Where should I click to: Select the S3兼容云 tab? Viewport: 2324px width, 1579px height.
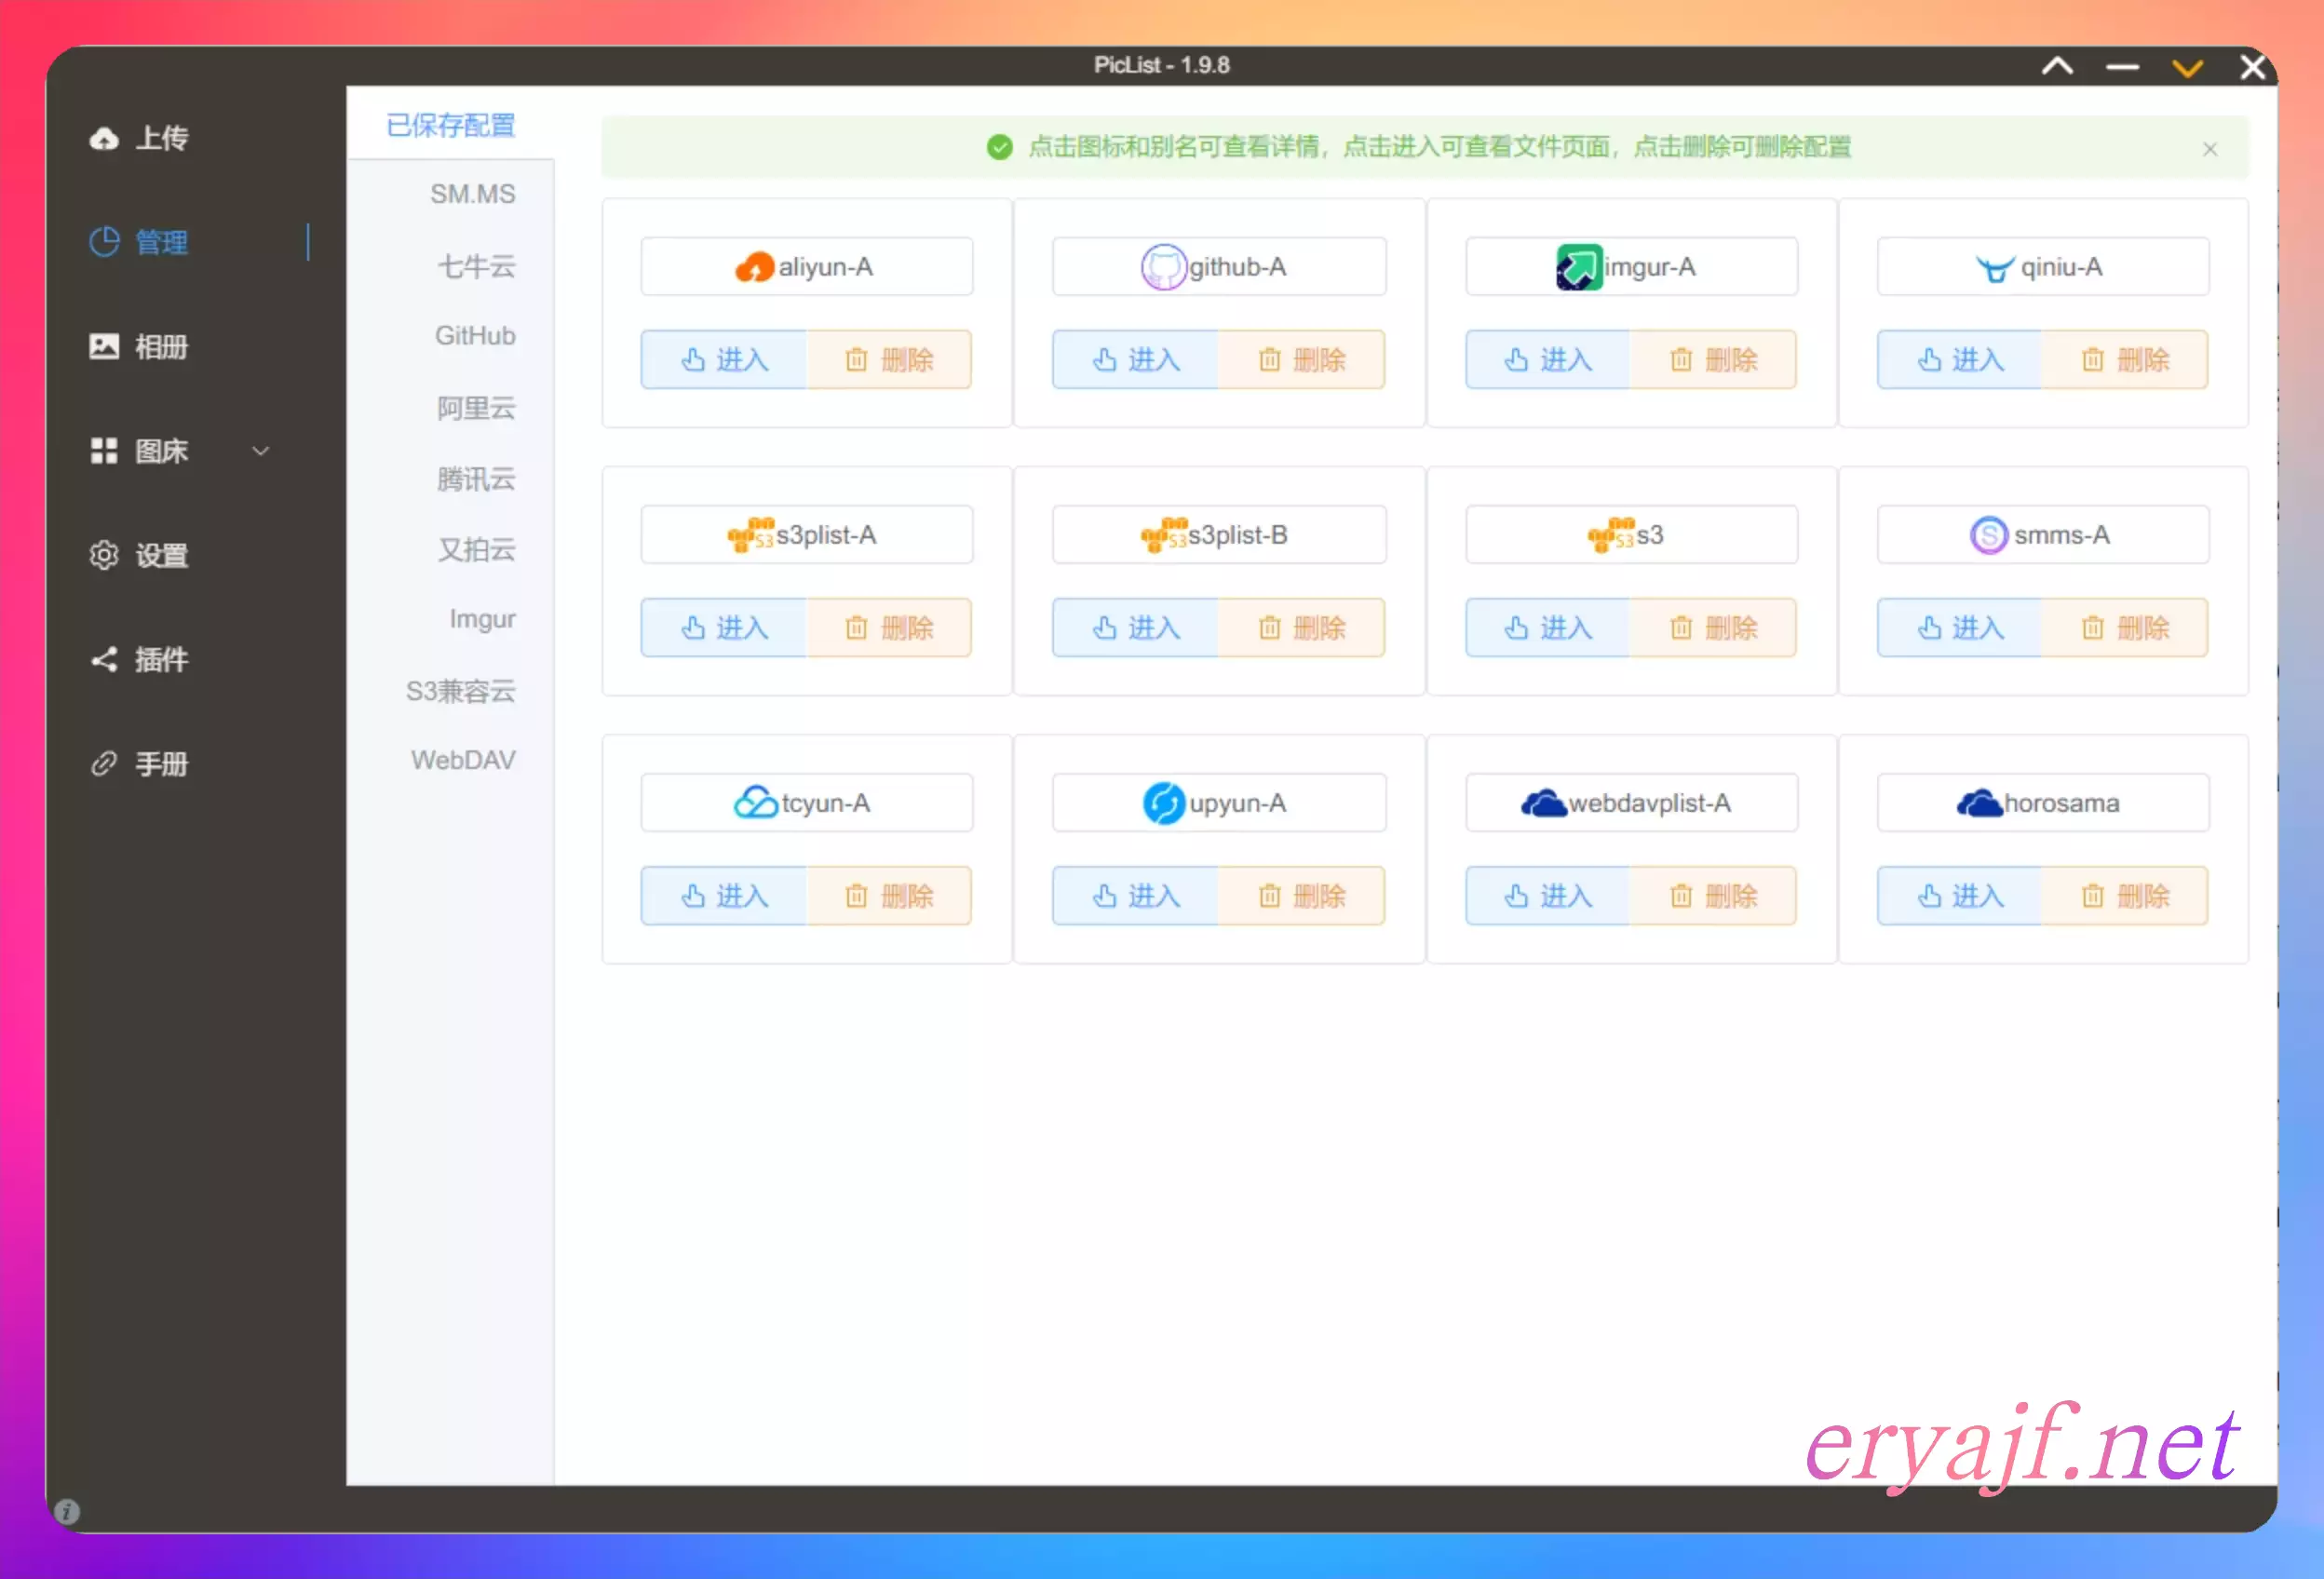460,691
